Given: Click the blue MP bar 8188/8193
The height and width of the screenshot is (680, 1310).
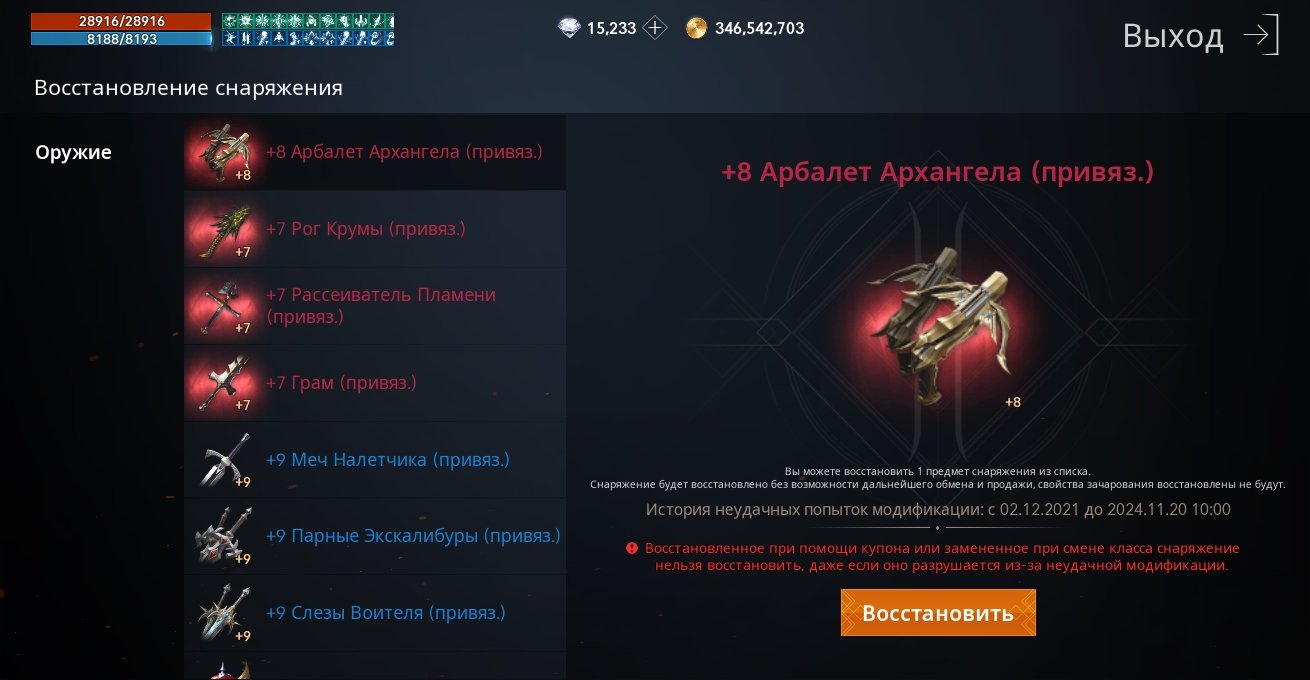Looking at the screenshot, I should point(121,39).
